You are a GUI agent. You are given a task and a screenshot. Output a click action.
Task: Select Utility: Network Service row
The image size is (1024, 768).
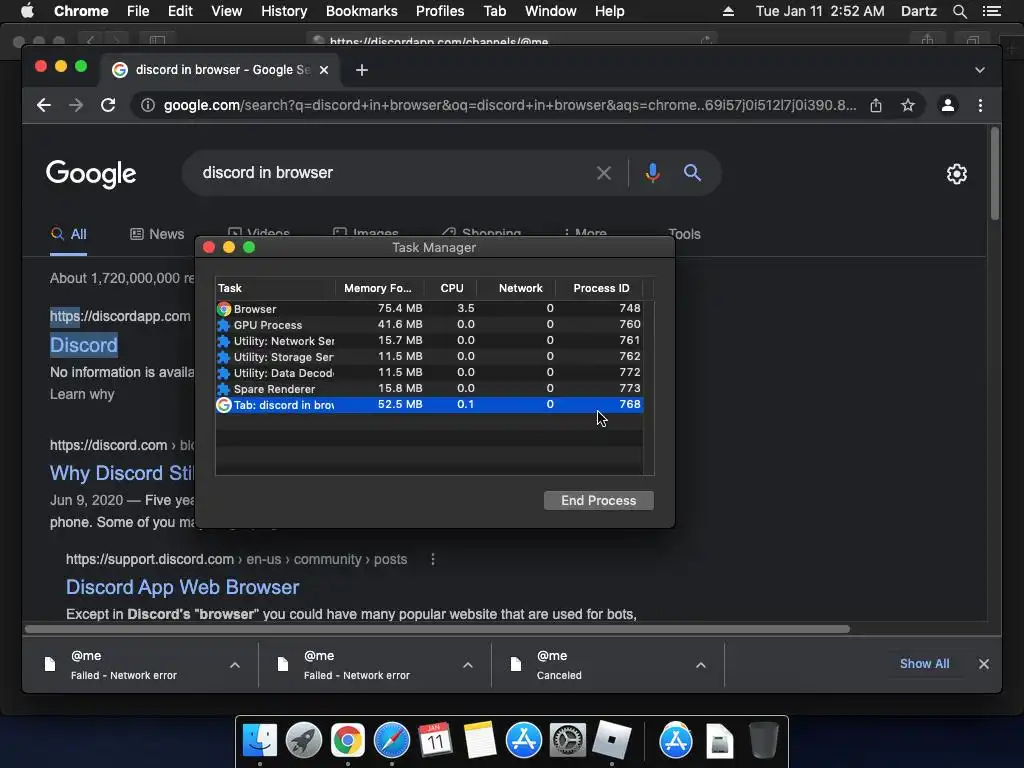429,340
